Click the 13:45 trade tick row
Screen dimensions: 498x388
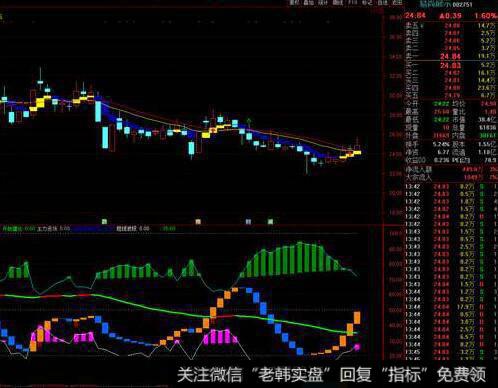pos(451,352)
